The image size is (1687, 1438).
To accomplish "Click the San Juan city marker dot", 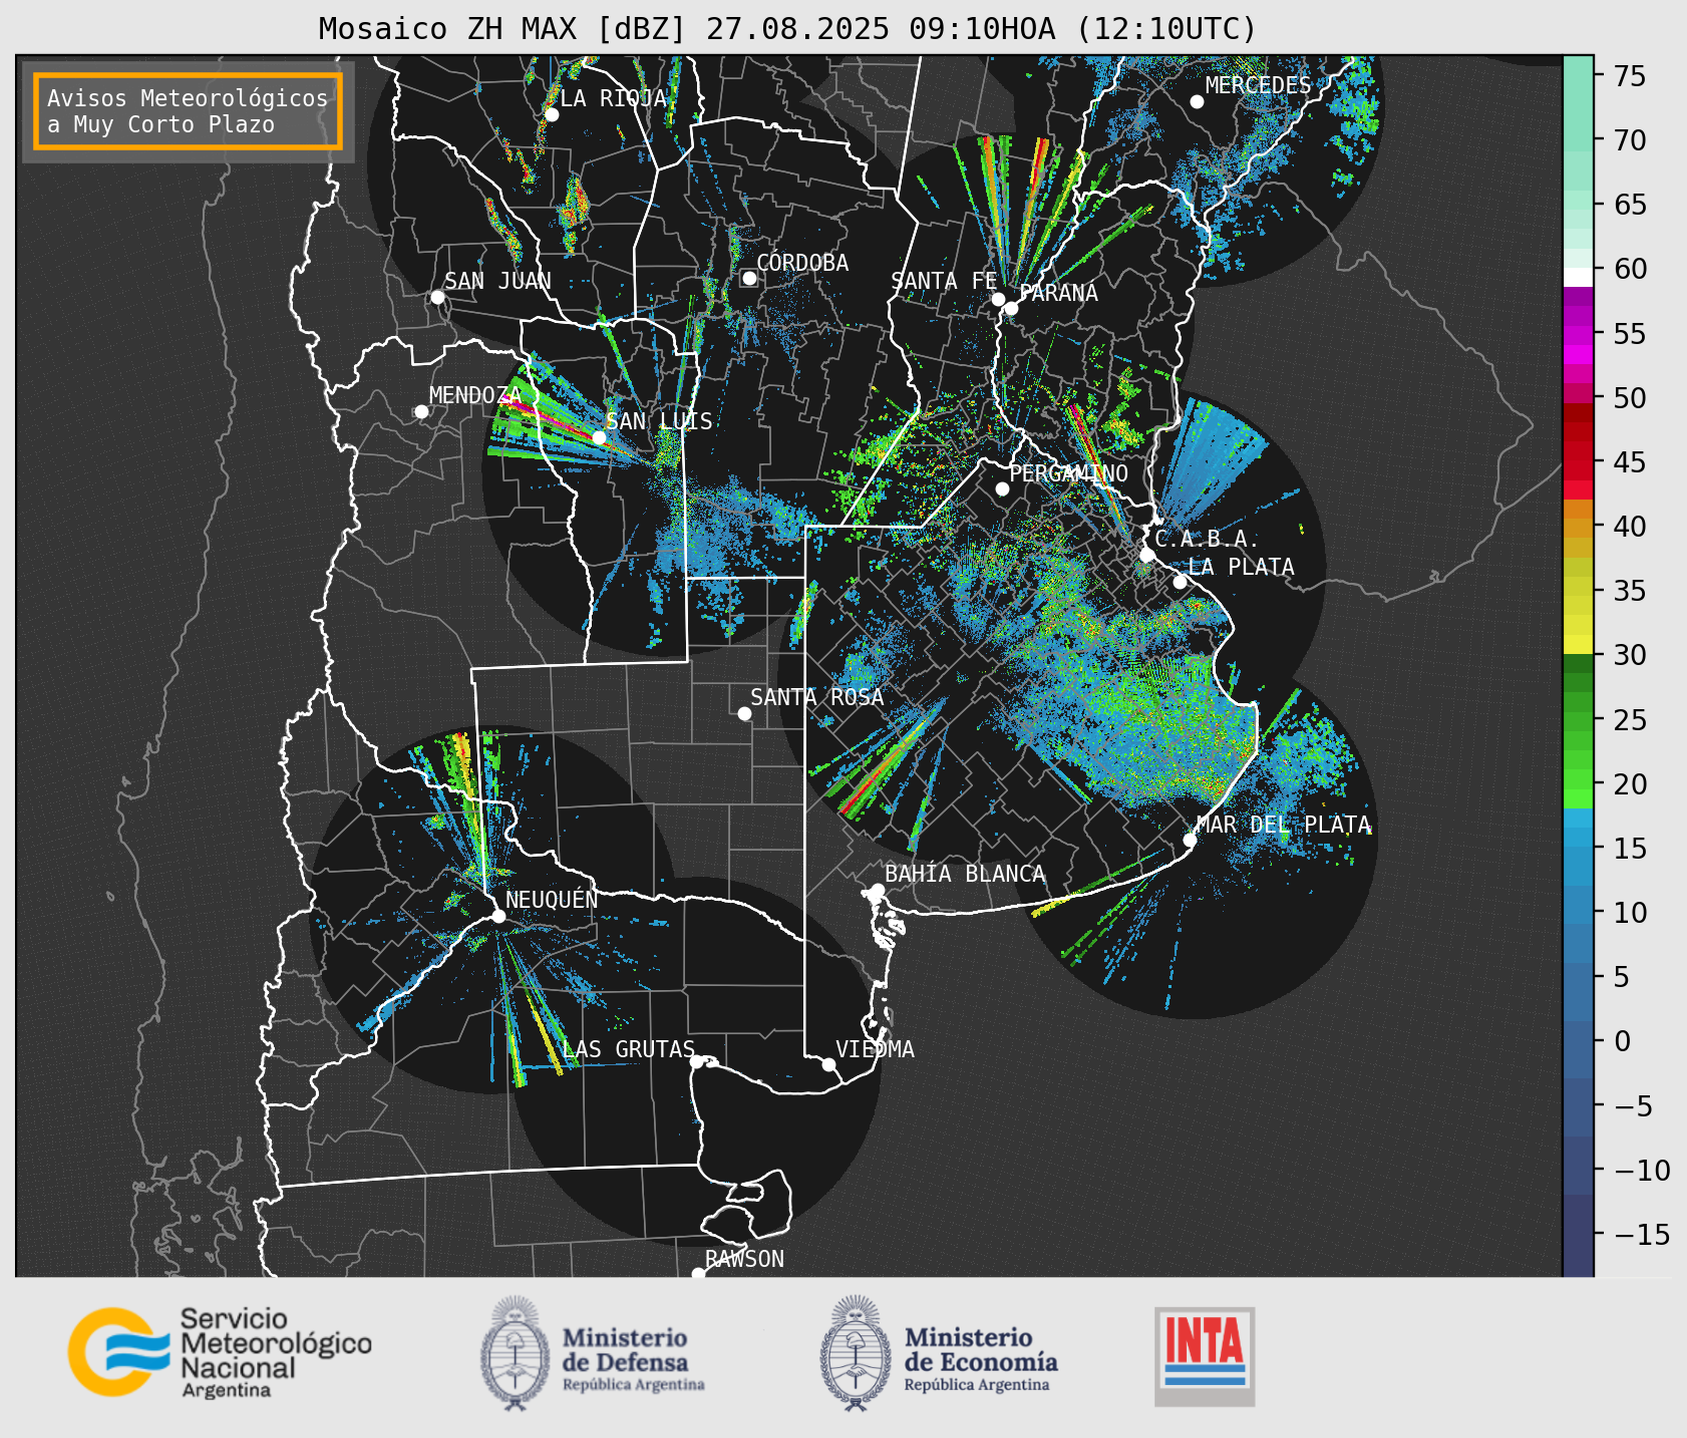I will click(437, 297).
